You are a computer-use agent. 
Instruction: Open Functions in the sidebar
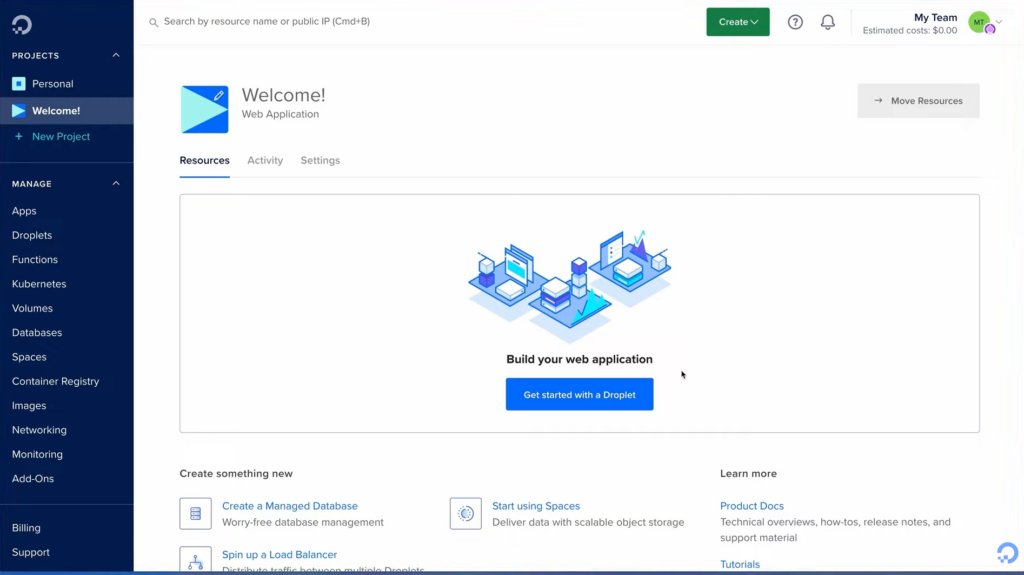click(x=35, y=259)
